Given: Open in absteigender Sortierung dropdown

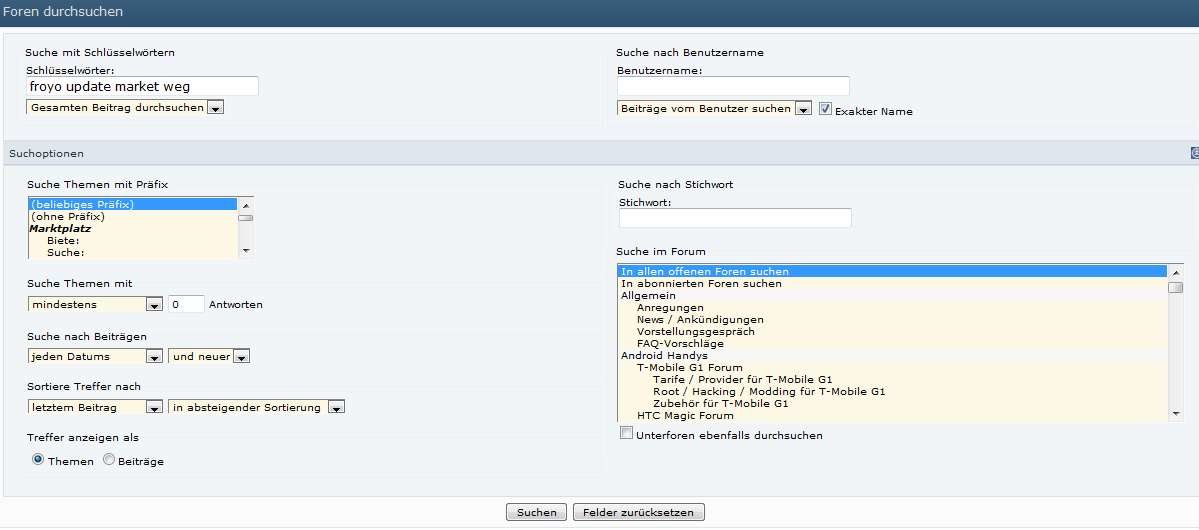Looking at the screenshot, I should [256, 407].
